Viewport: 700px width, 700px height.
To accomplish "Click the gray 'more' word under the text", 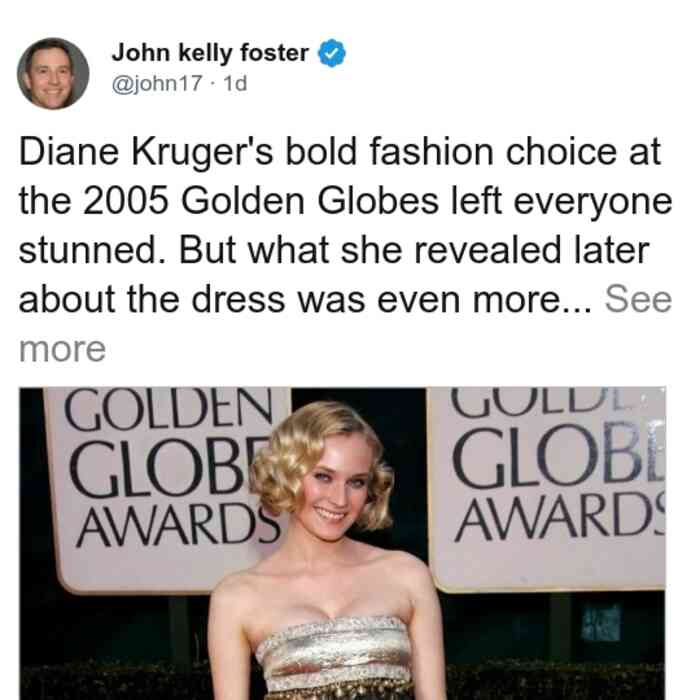I will (x=62, y=349).
